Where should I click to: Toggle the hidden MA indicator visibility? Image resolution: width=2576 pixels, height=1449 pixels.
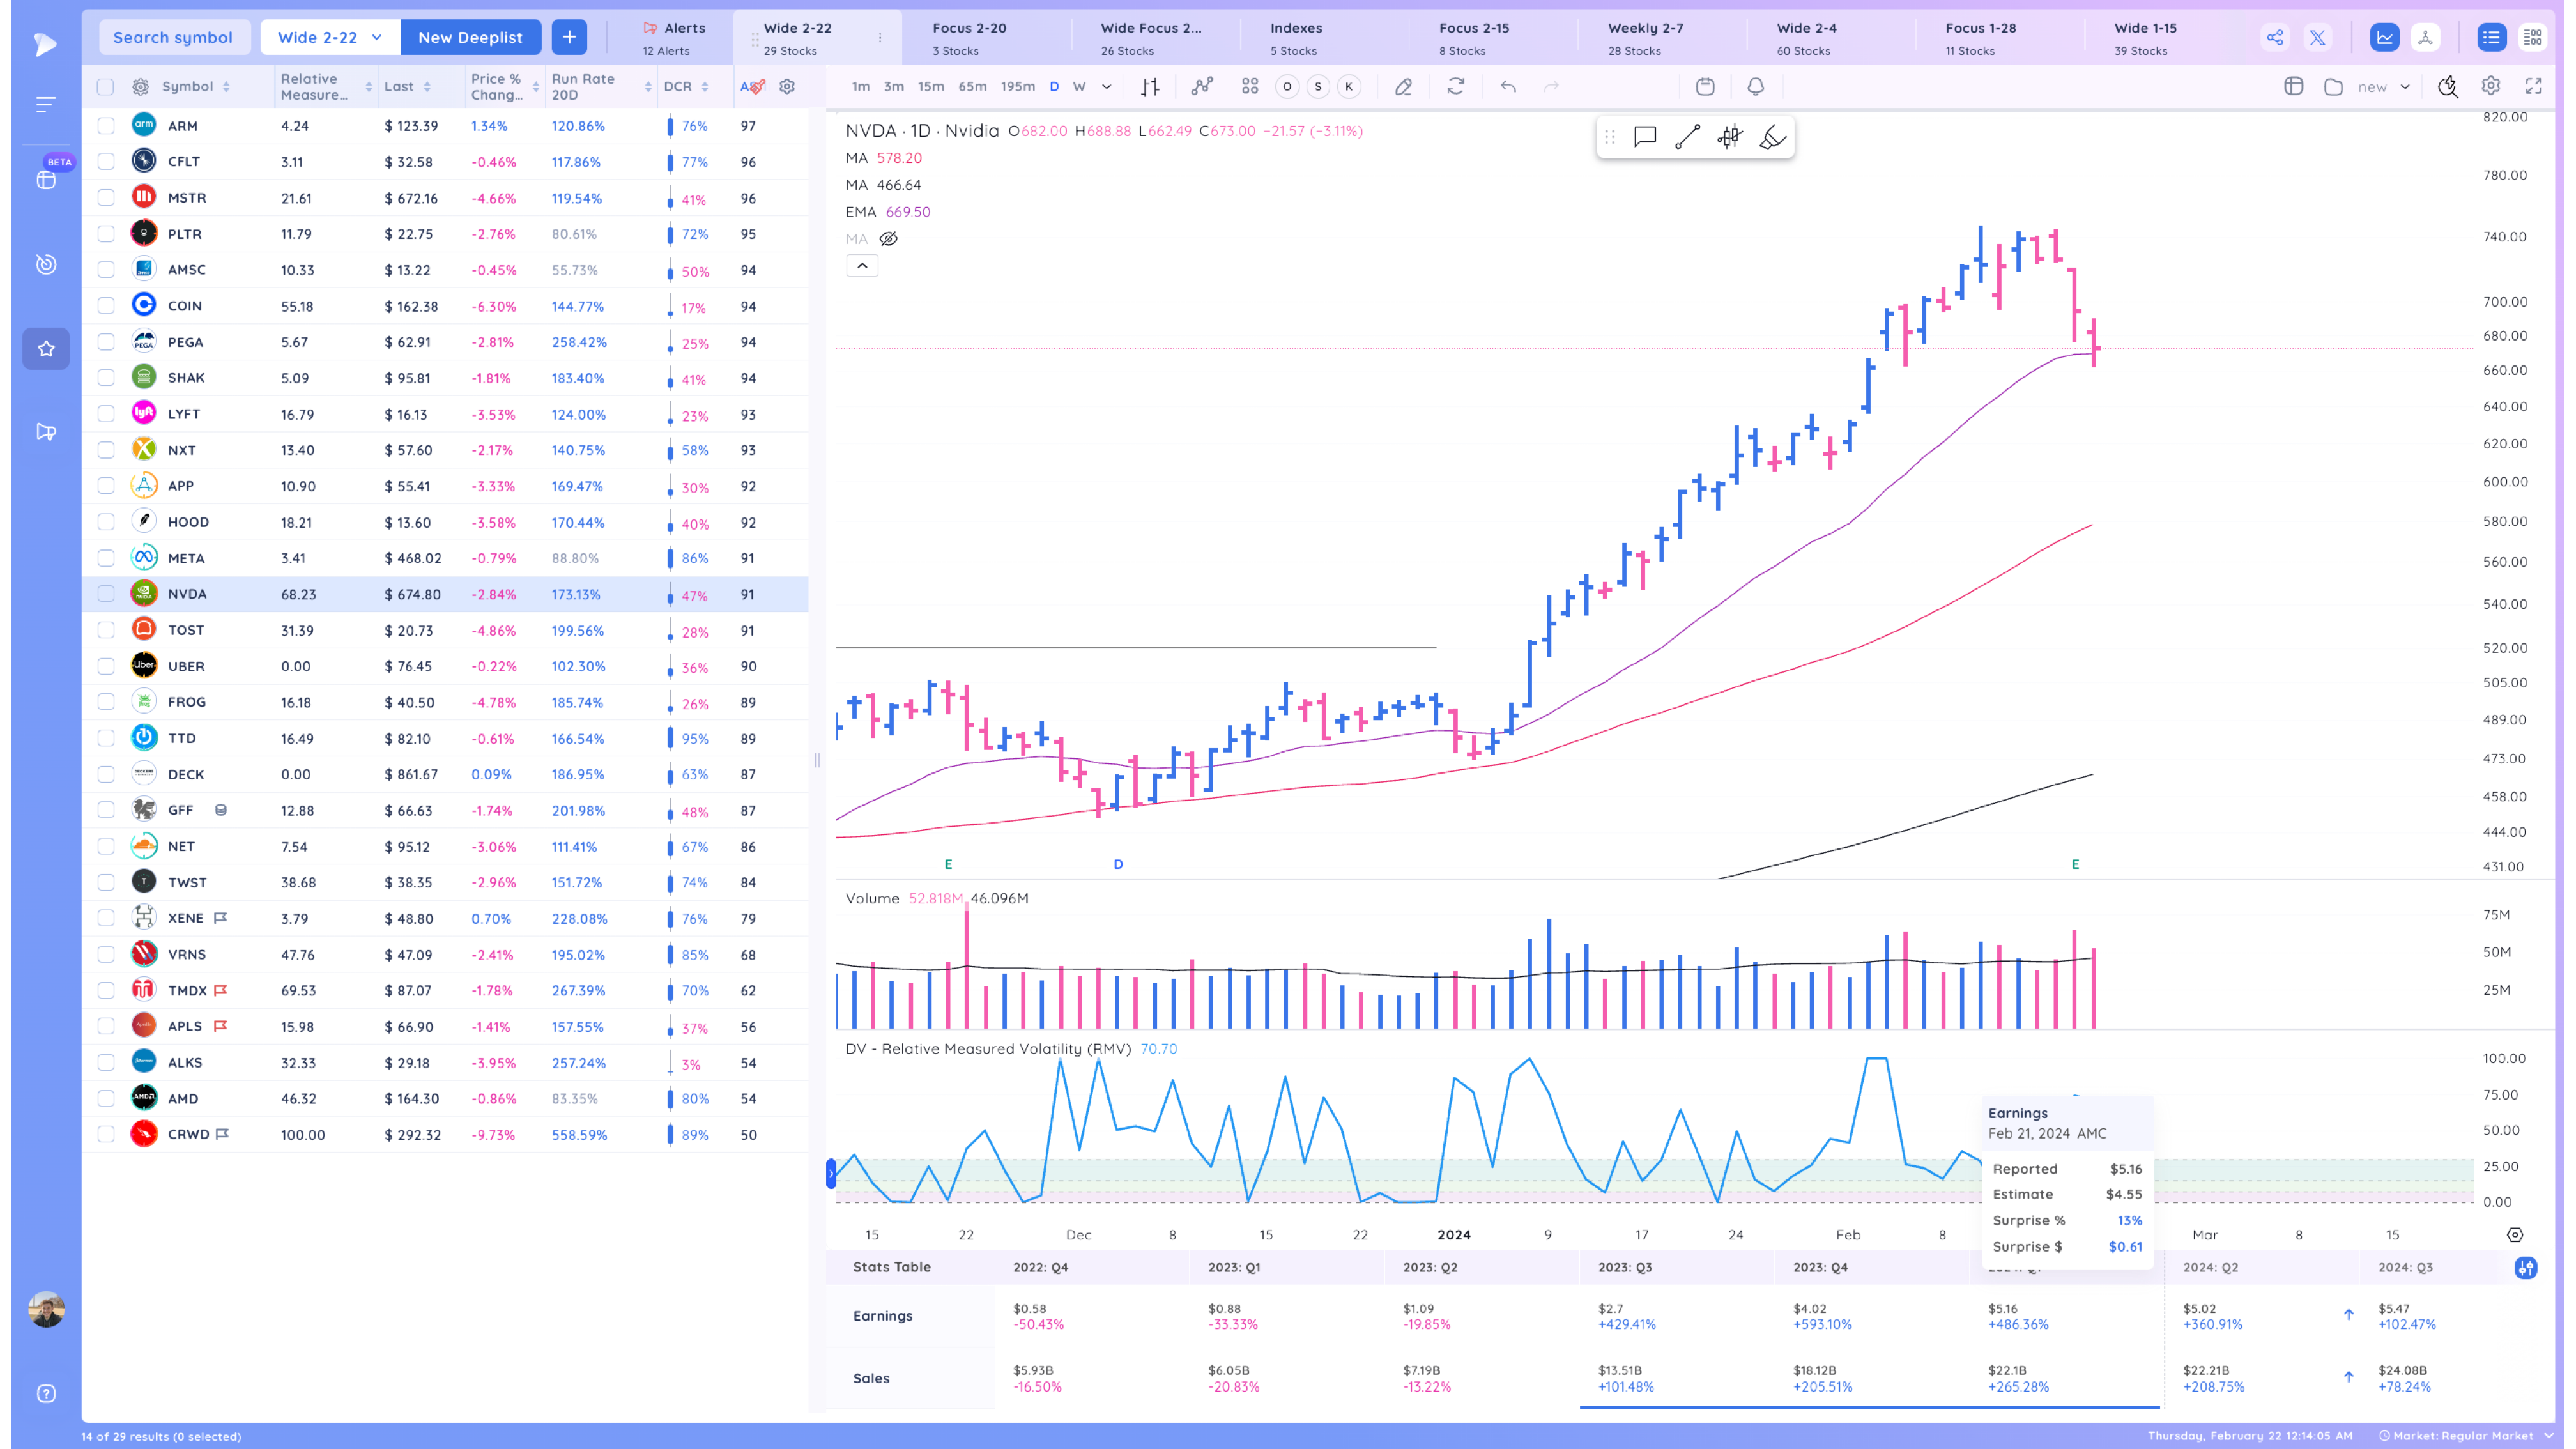[888, 239]
